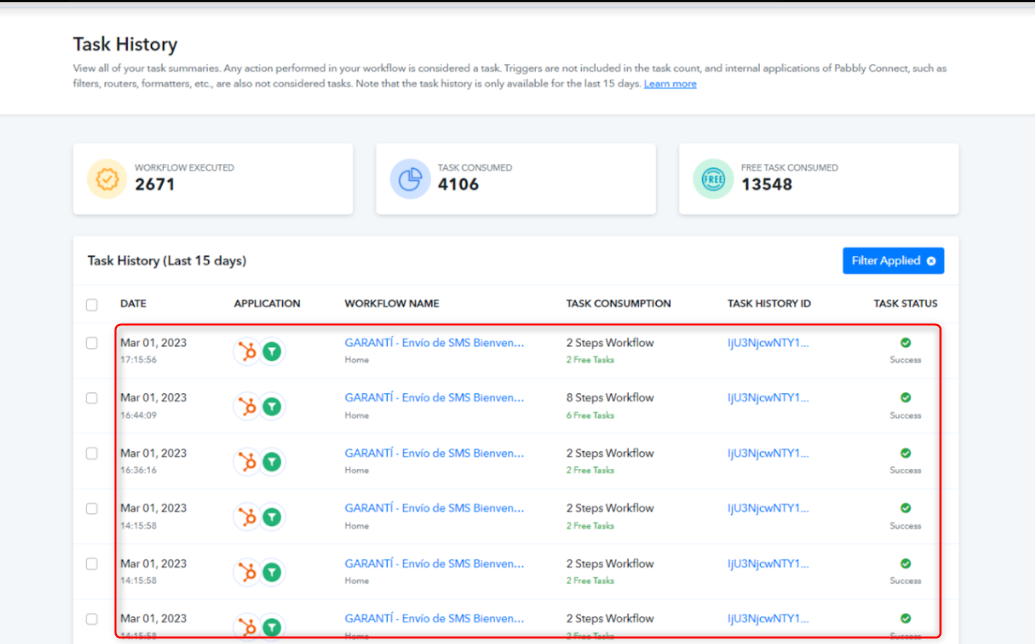Toggle the select-all checkbox in table header
This screenshot has width=1035, height=644.
(x=92, y=304)
